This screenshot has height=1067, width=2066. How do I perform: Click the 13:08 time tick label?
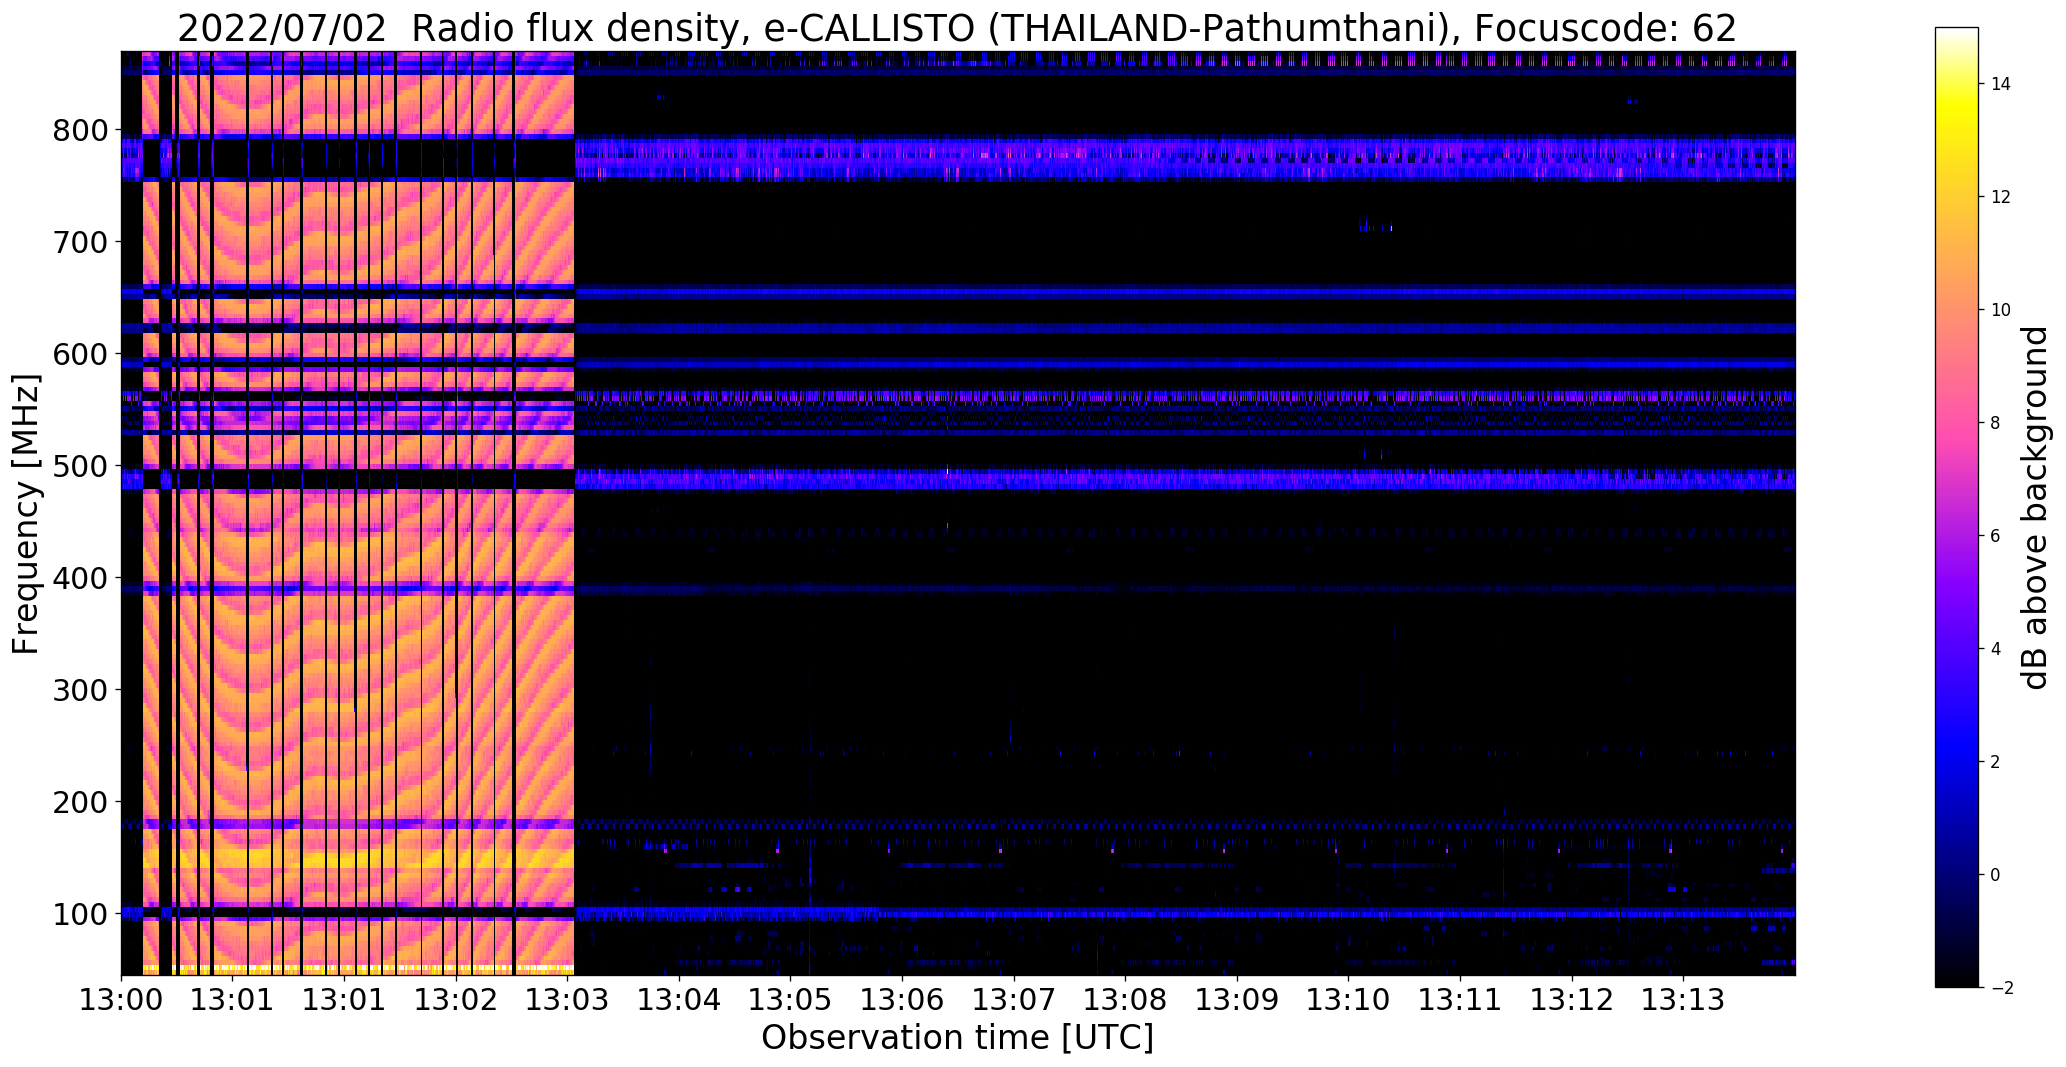1125,998
